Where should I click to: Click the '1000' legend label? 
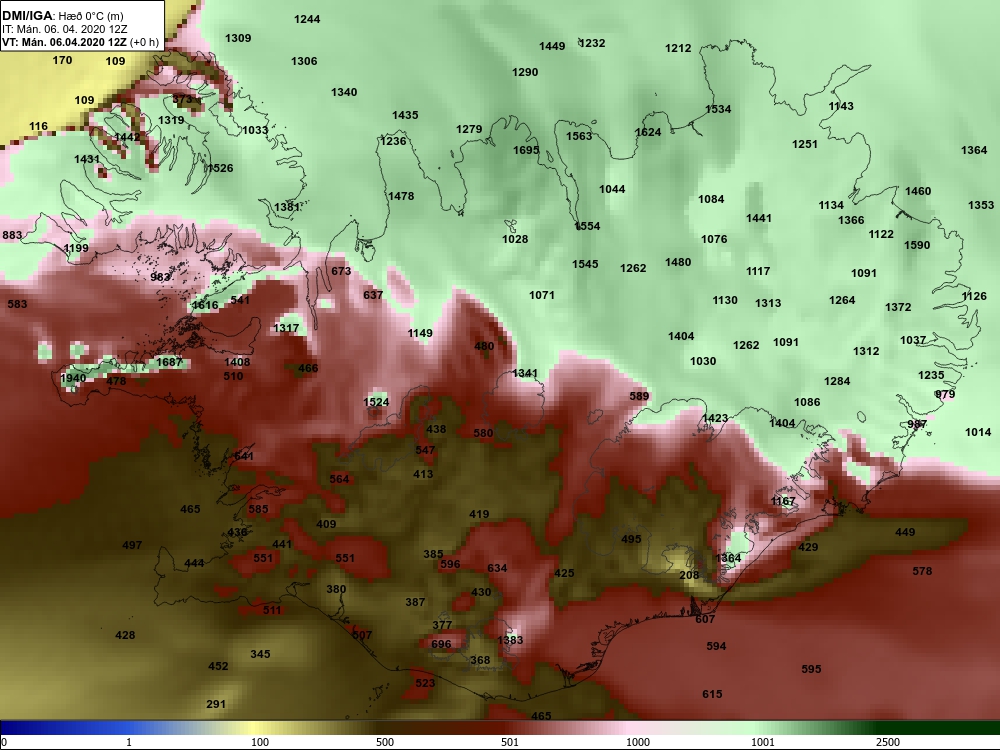coord(638,742)
